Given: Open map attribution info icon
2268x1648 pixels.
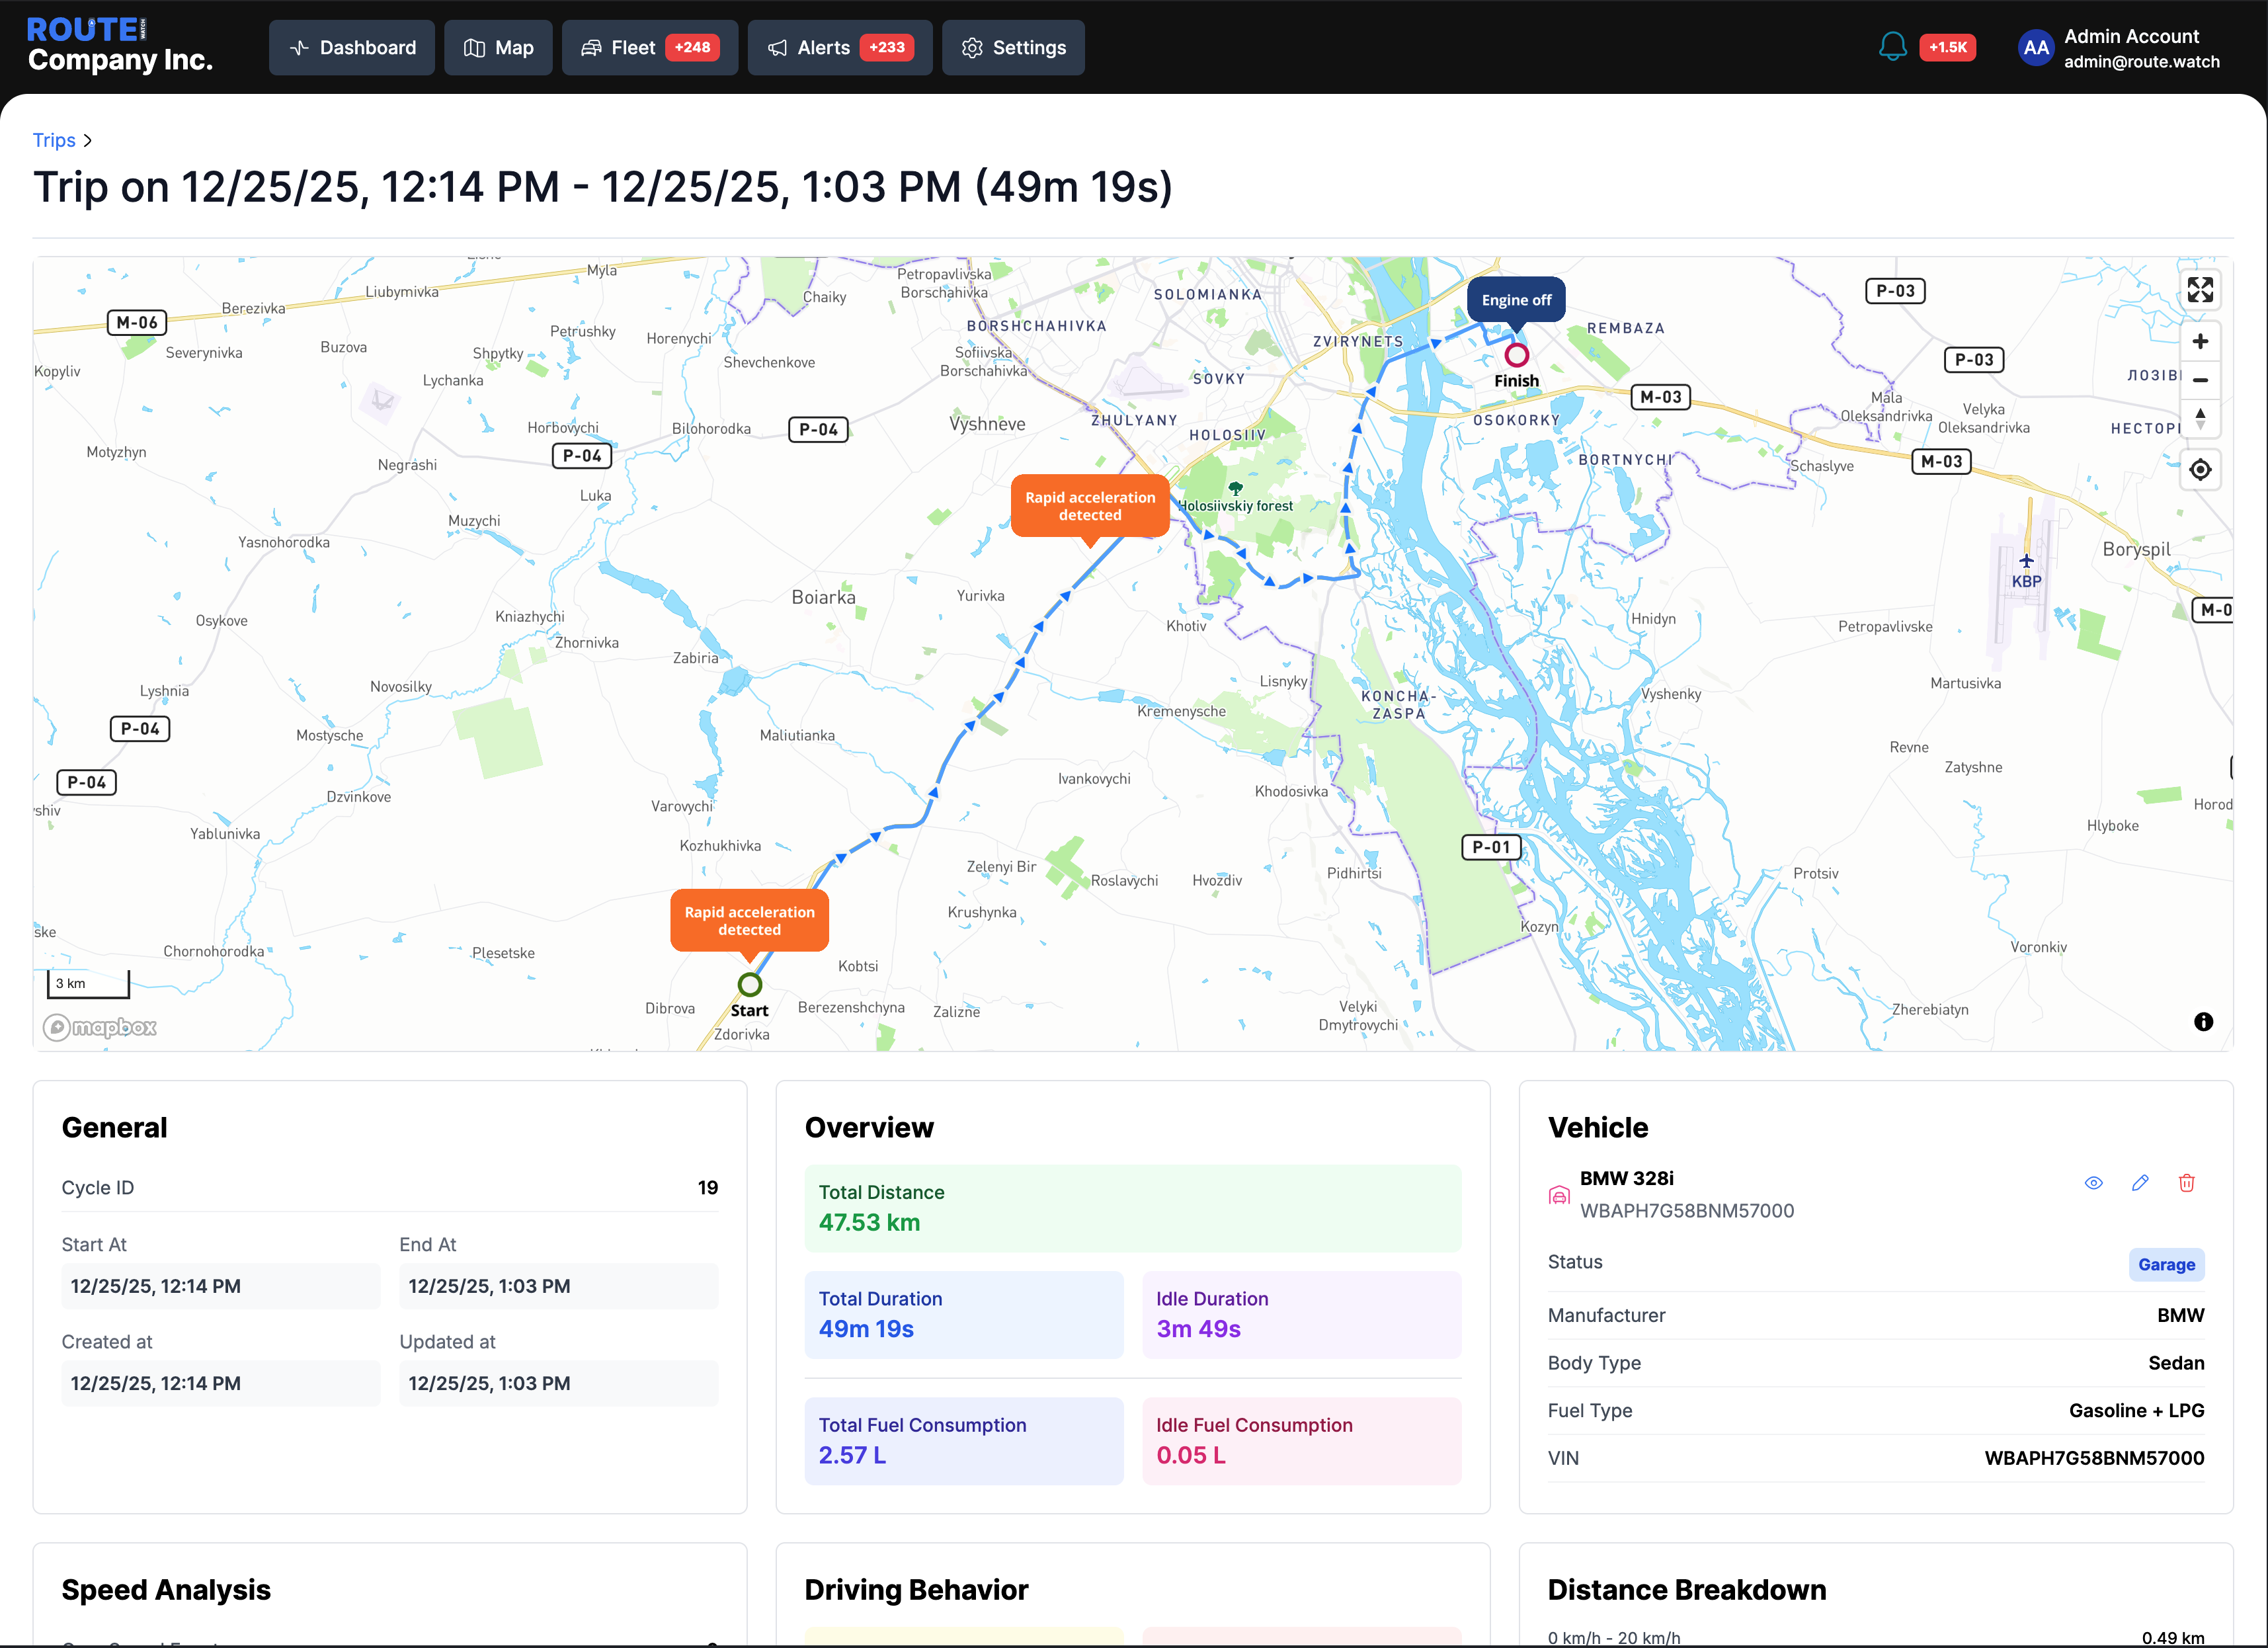Looking at the screenshot, I should (2203, 1021).
